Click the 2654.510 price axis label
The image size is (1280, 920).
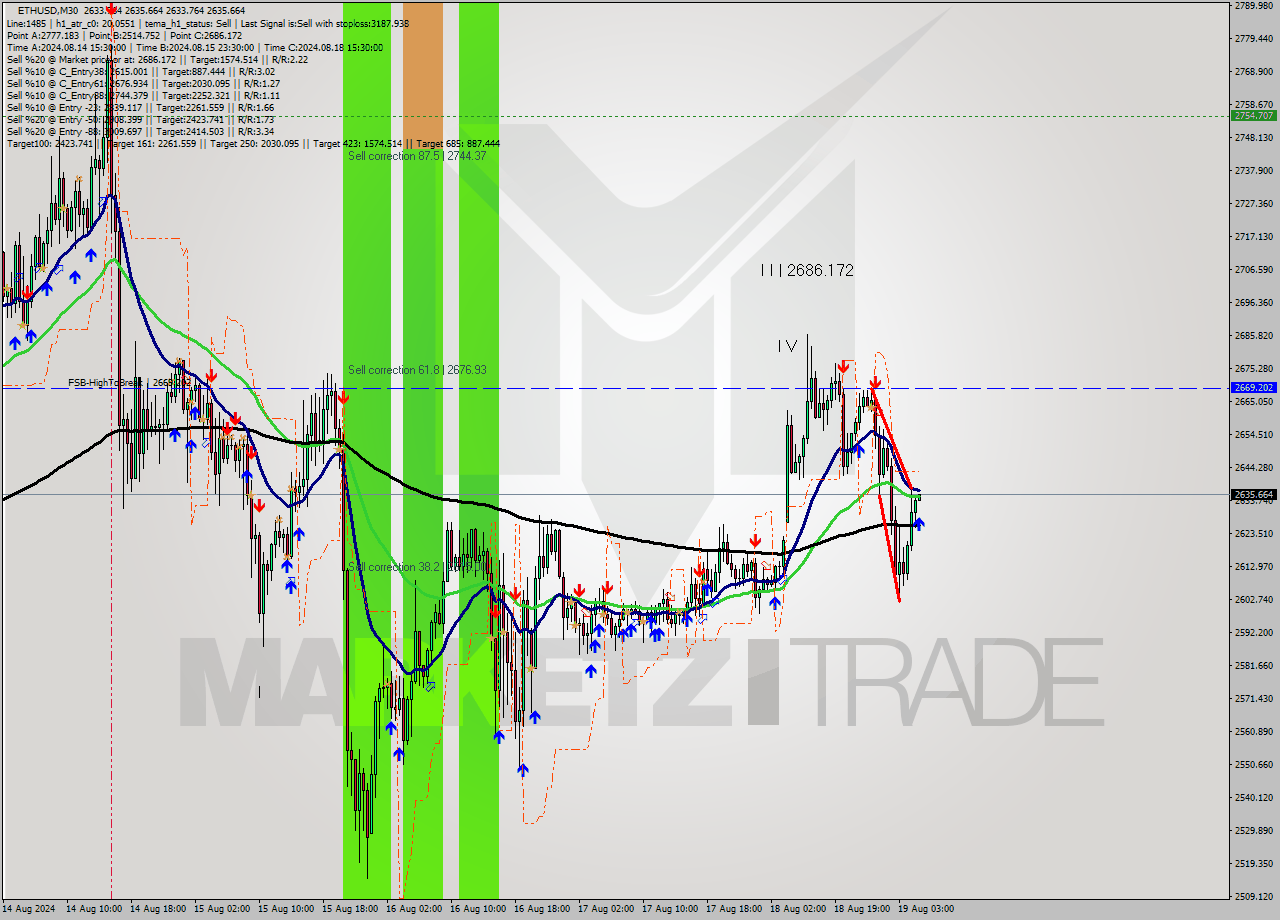click(1253, 434)
